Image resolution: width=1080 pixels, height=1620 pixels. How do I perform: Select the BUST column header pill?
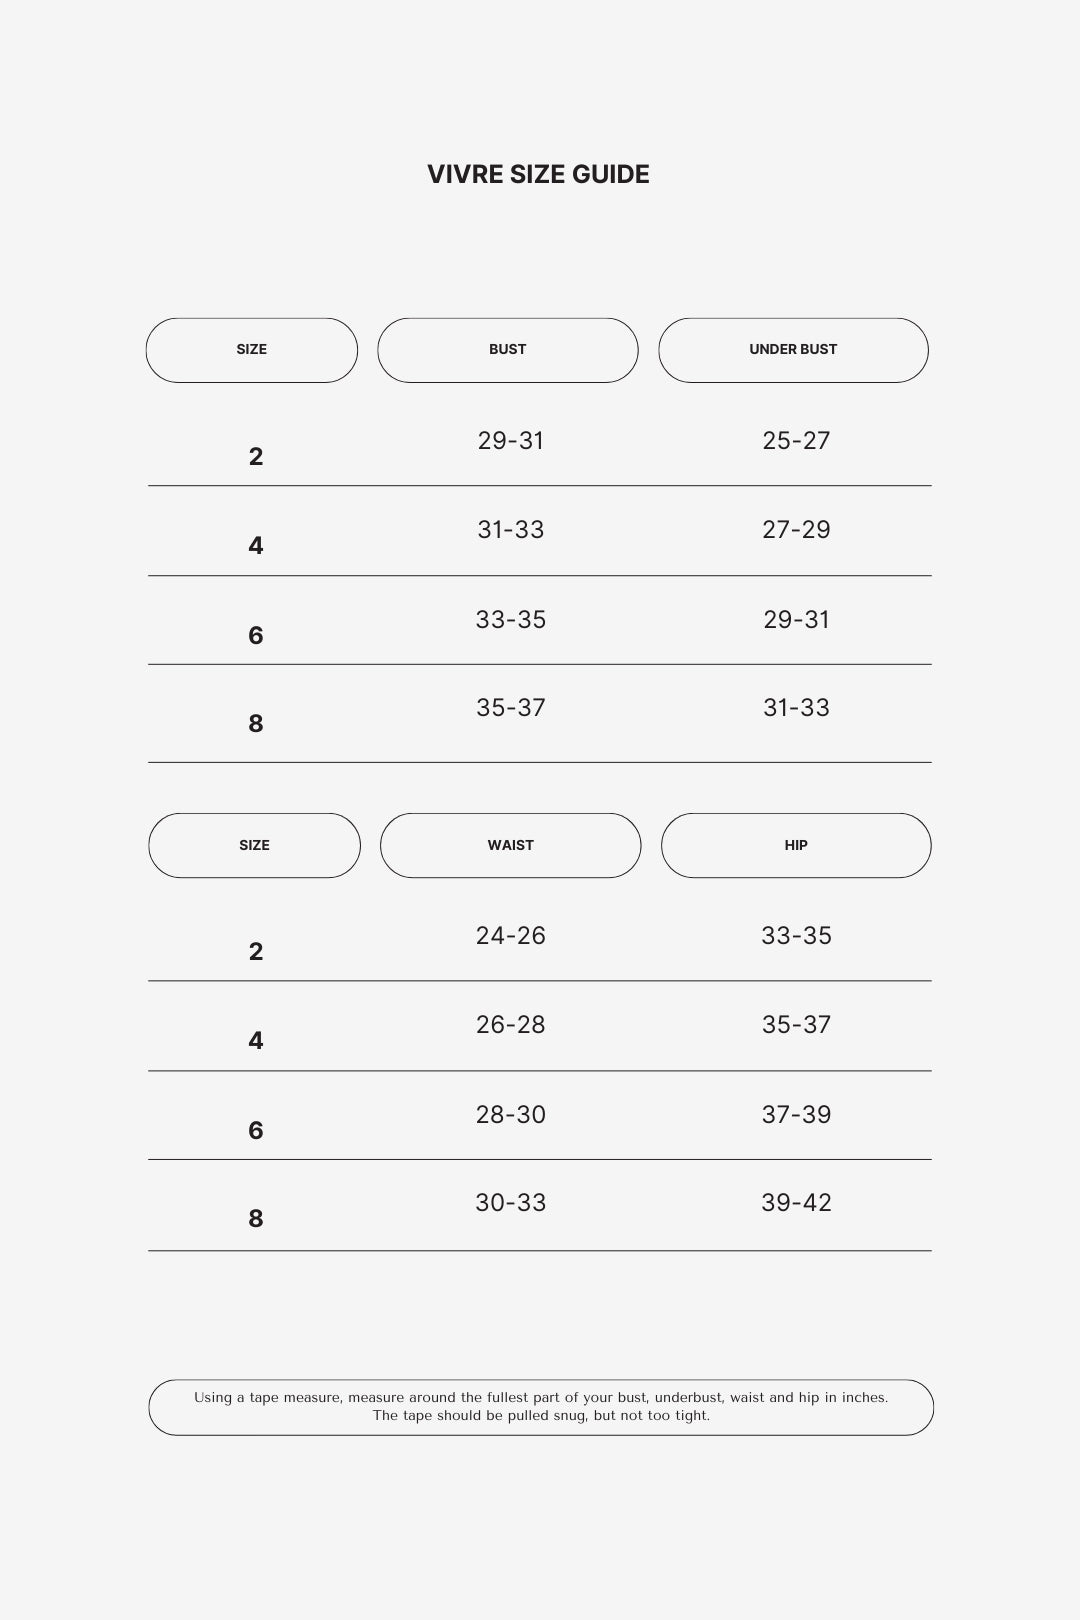507,350
